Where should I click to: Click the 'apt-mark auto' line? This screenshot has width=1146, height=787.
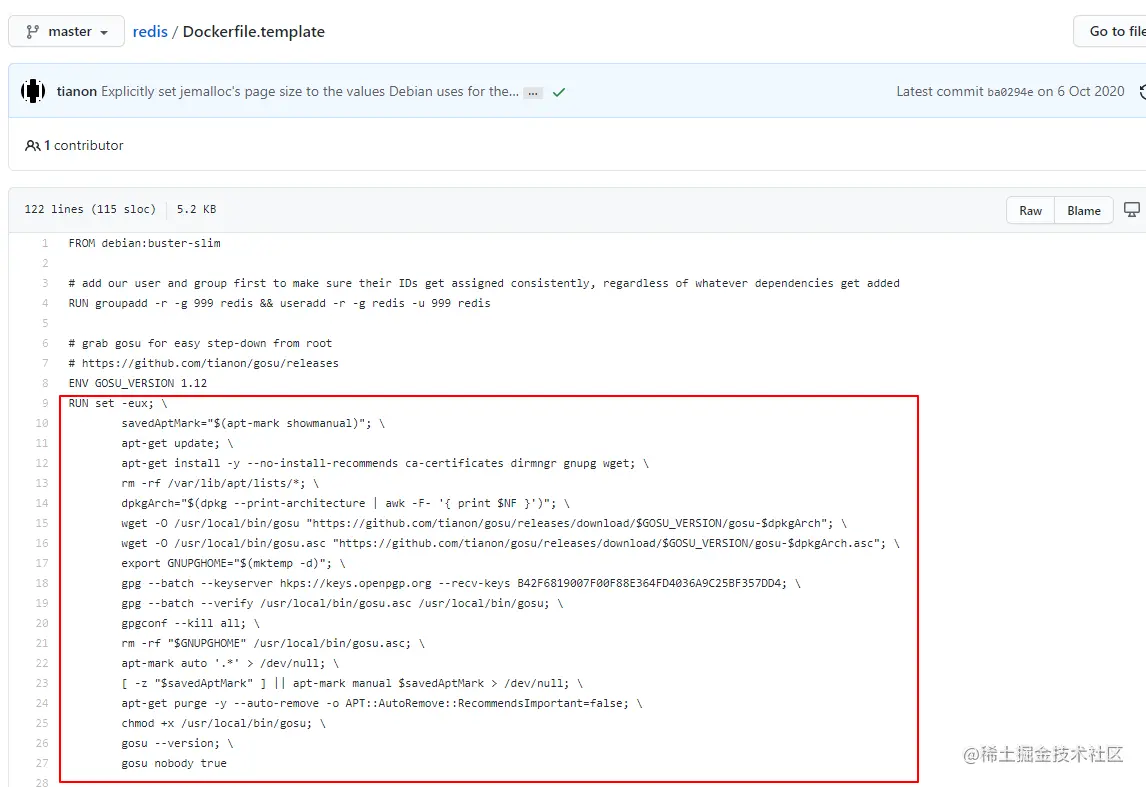point(230,663)
